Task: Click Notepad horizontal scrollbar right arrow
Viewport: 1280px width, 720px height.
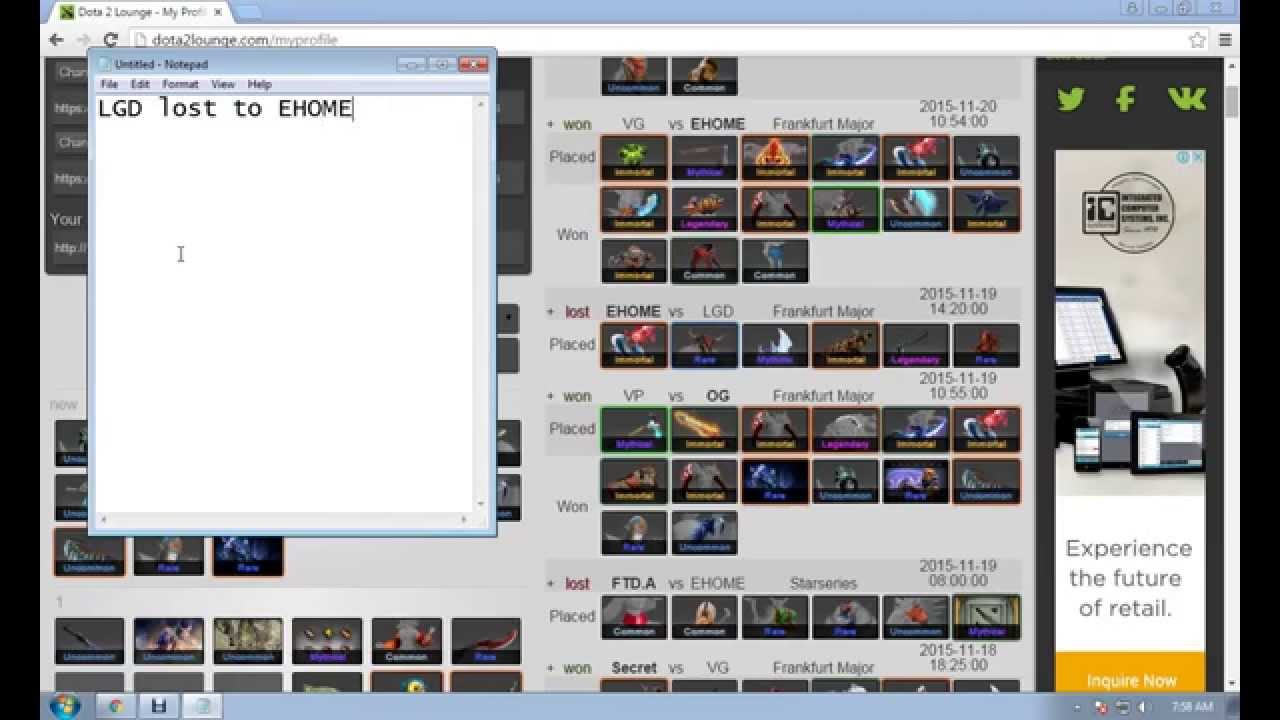Action: (465, 520)
